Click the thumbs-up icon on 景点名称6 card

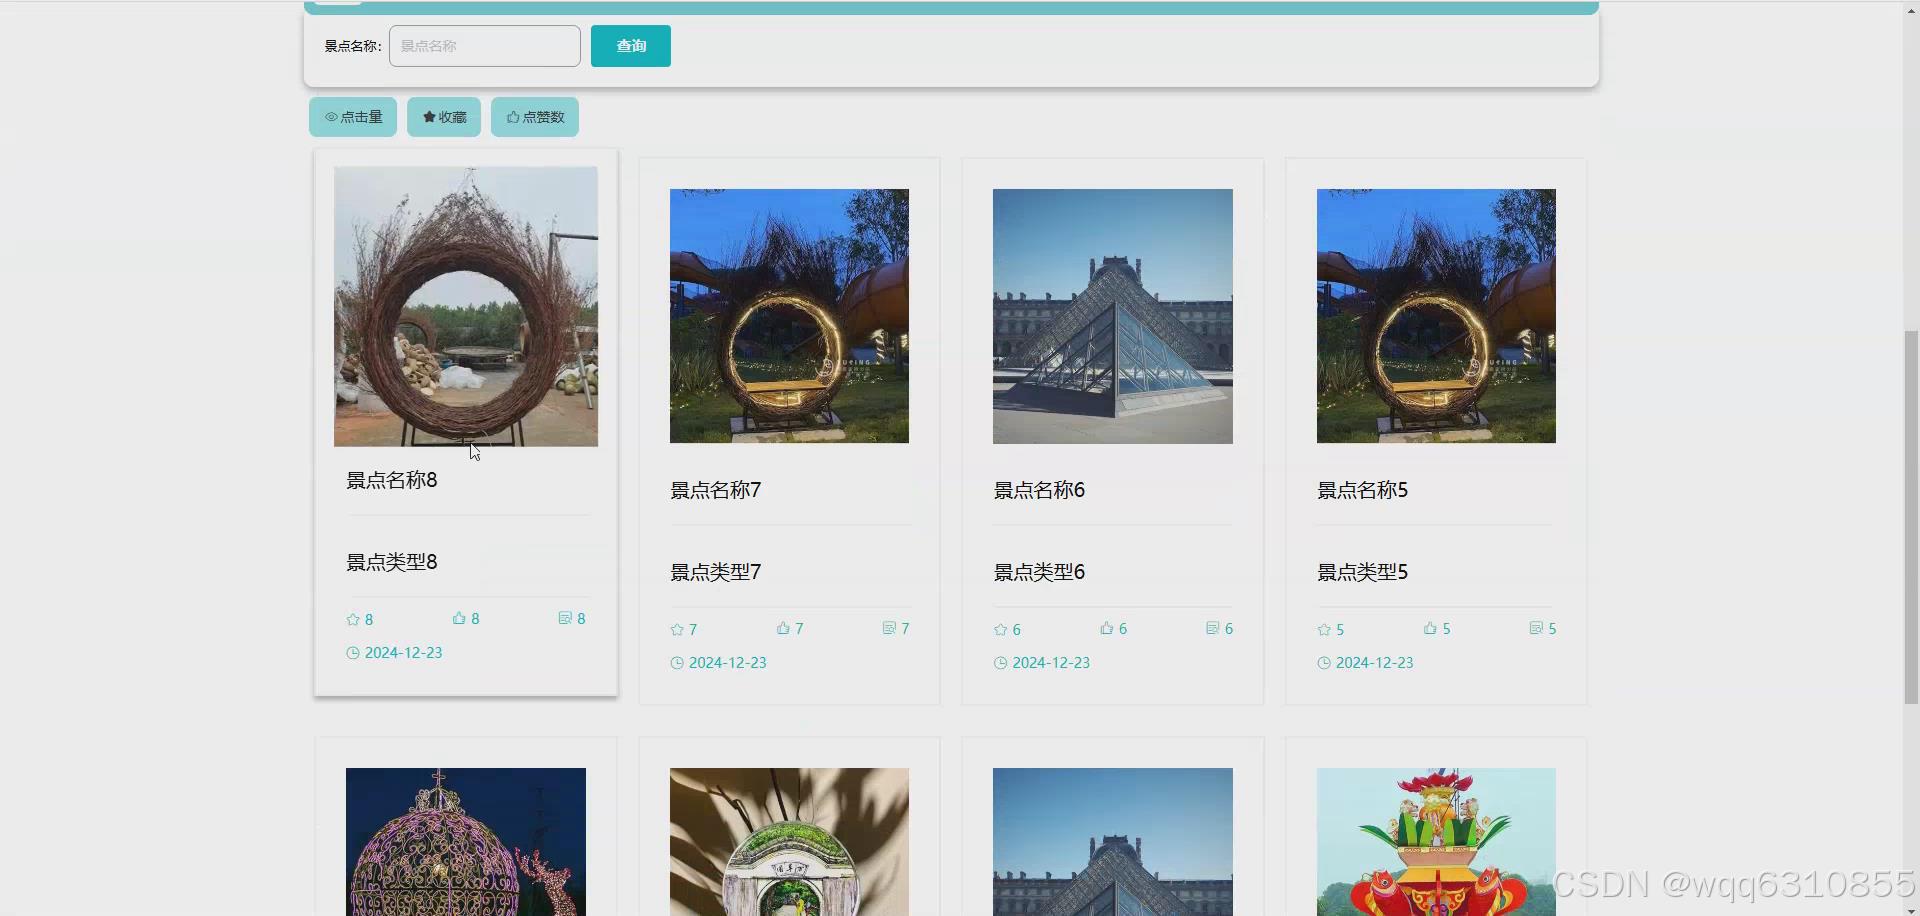point(1107,628)
